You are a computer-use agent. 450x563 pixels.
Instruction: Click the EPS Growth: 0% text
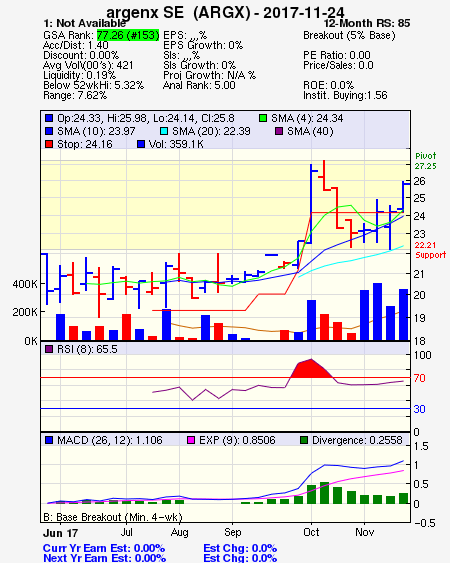203,45
